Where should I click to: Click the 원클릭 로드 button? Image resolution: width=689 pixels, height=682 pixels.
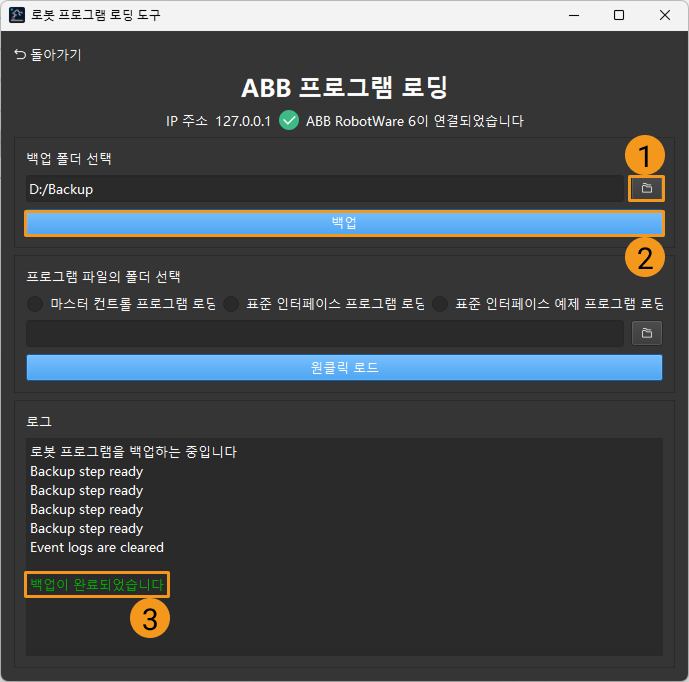pyautogui.click(x=344, y=367)
